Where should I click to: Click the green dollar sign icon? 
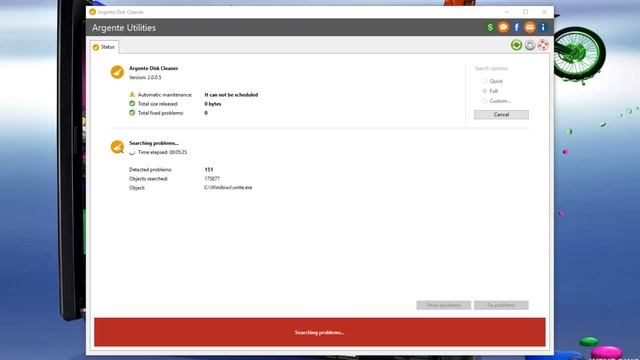(x=490, y=27)
